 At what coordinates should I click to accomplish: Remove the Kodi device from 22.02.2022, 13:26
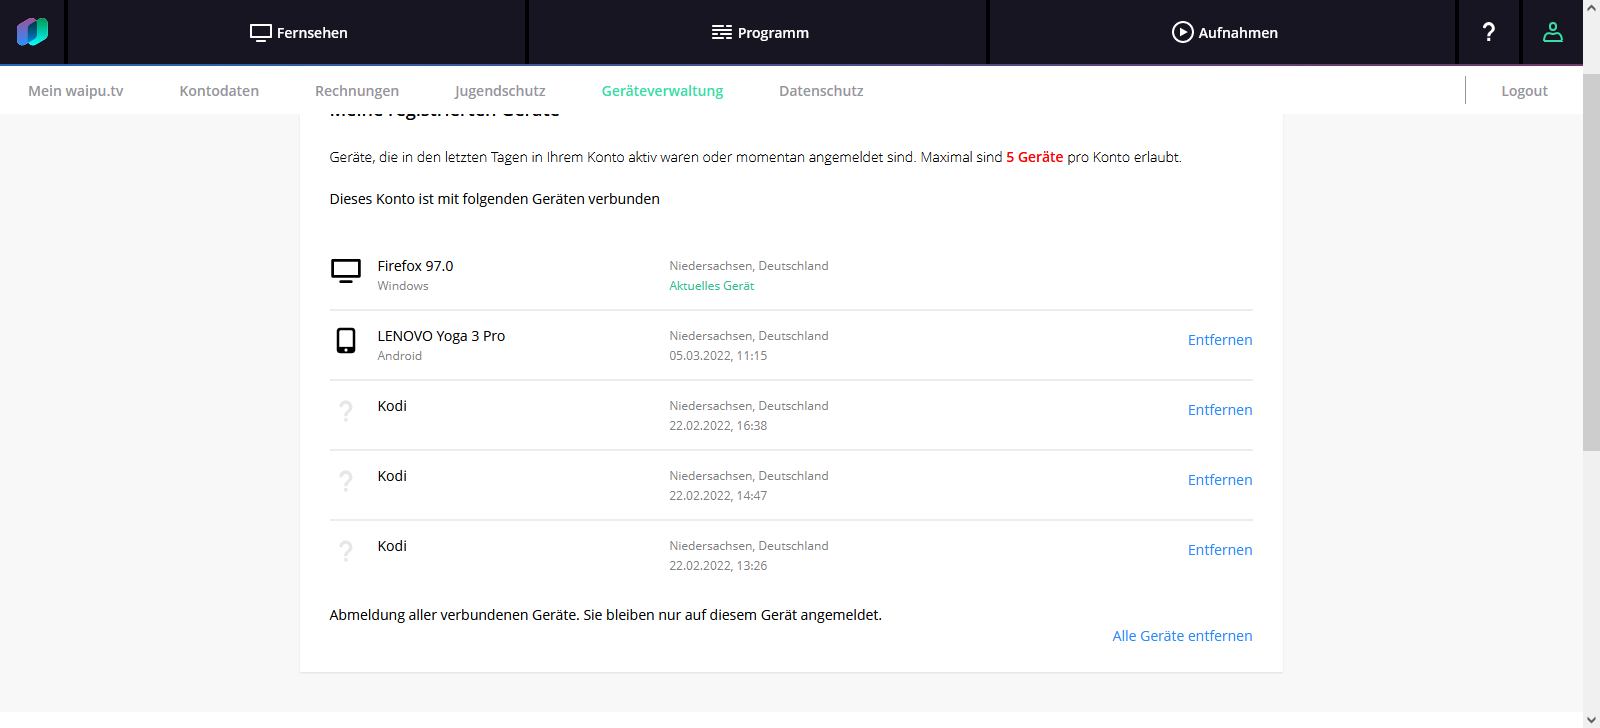(1220, 550)
